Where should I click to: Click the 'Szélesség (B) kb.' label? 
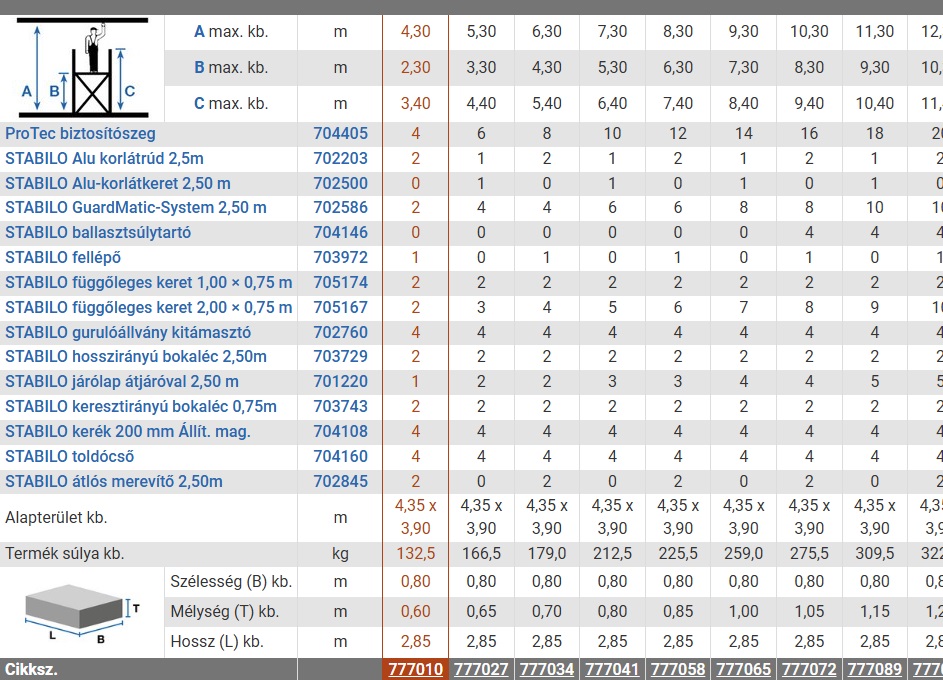(231, 582)
